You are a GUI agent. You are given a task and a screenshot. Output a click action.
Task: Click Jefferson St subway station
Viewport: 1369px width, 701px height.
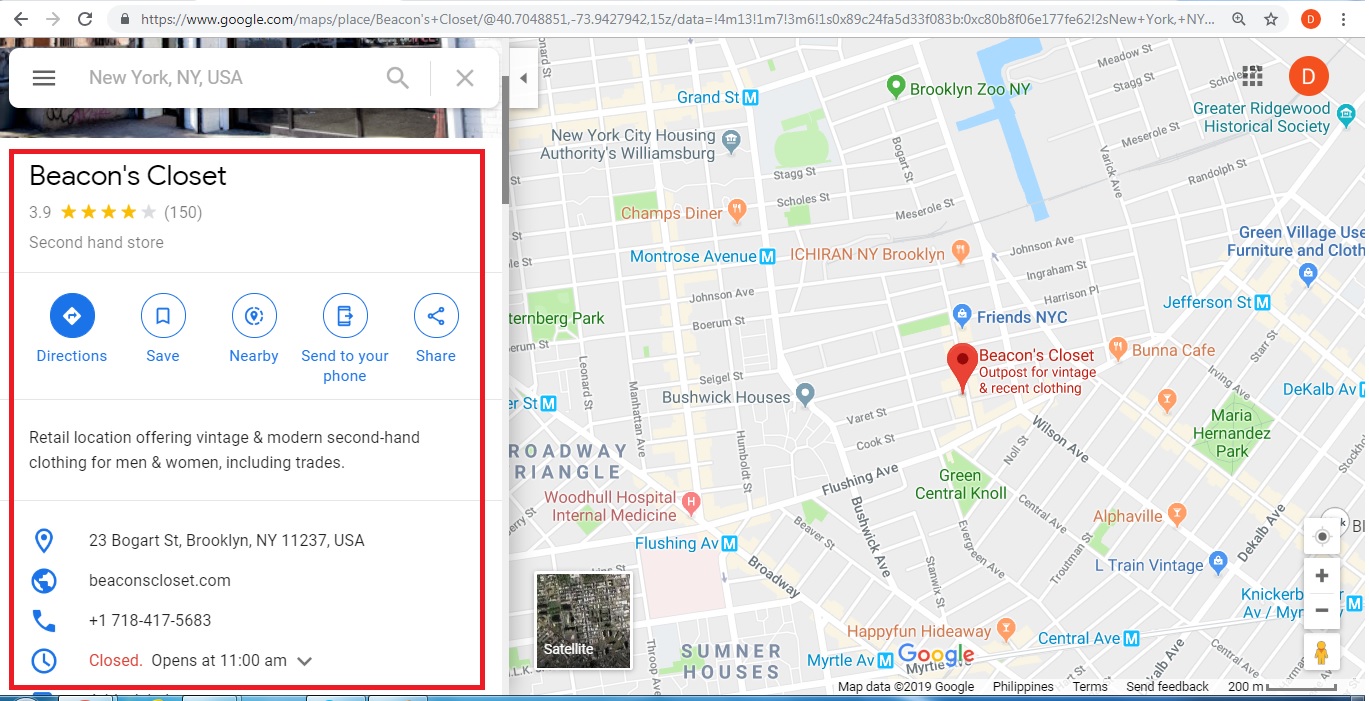click(x=1262, y=301)
